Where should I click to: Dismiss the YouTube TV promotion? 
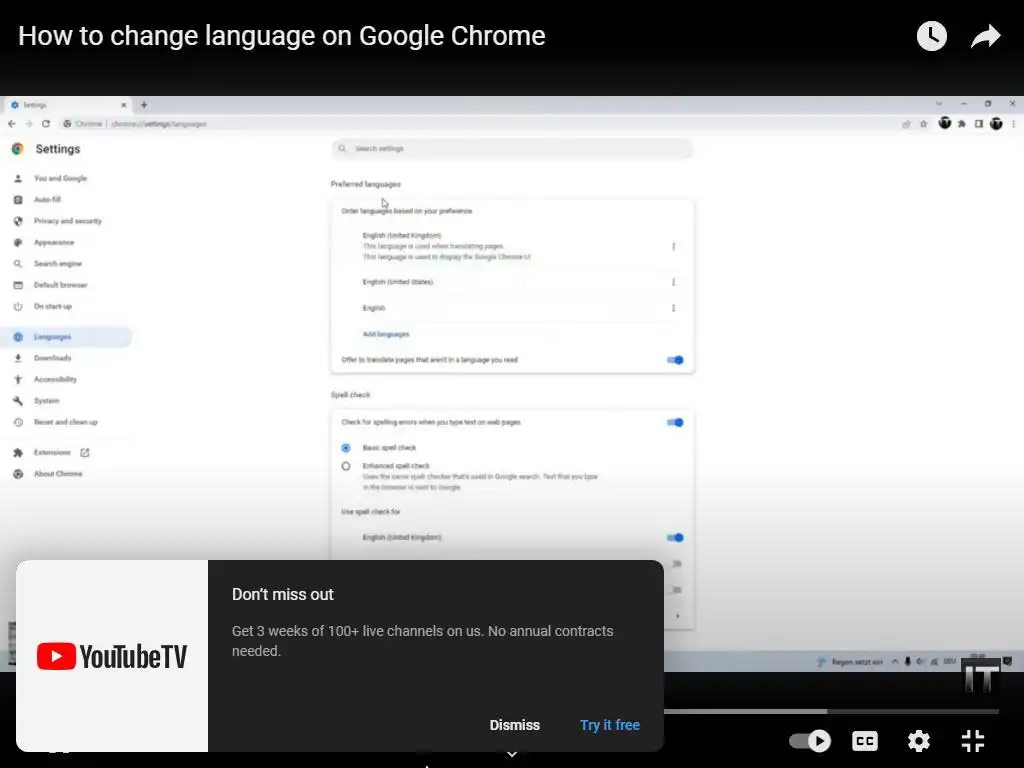coord(515,725)
